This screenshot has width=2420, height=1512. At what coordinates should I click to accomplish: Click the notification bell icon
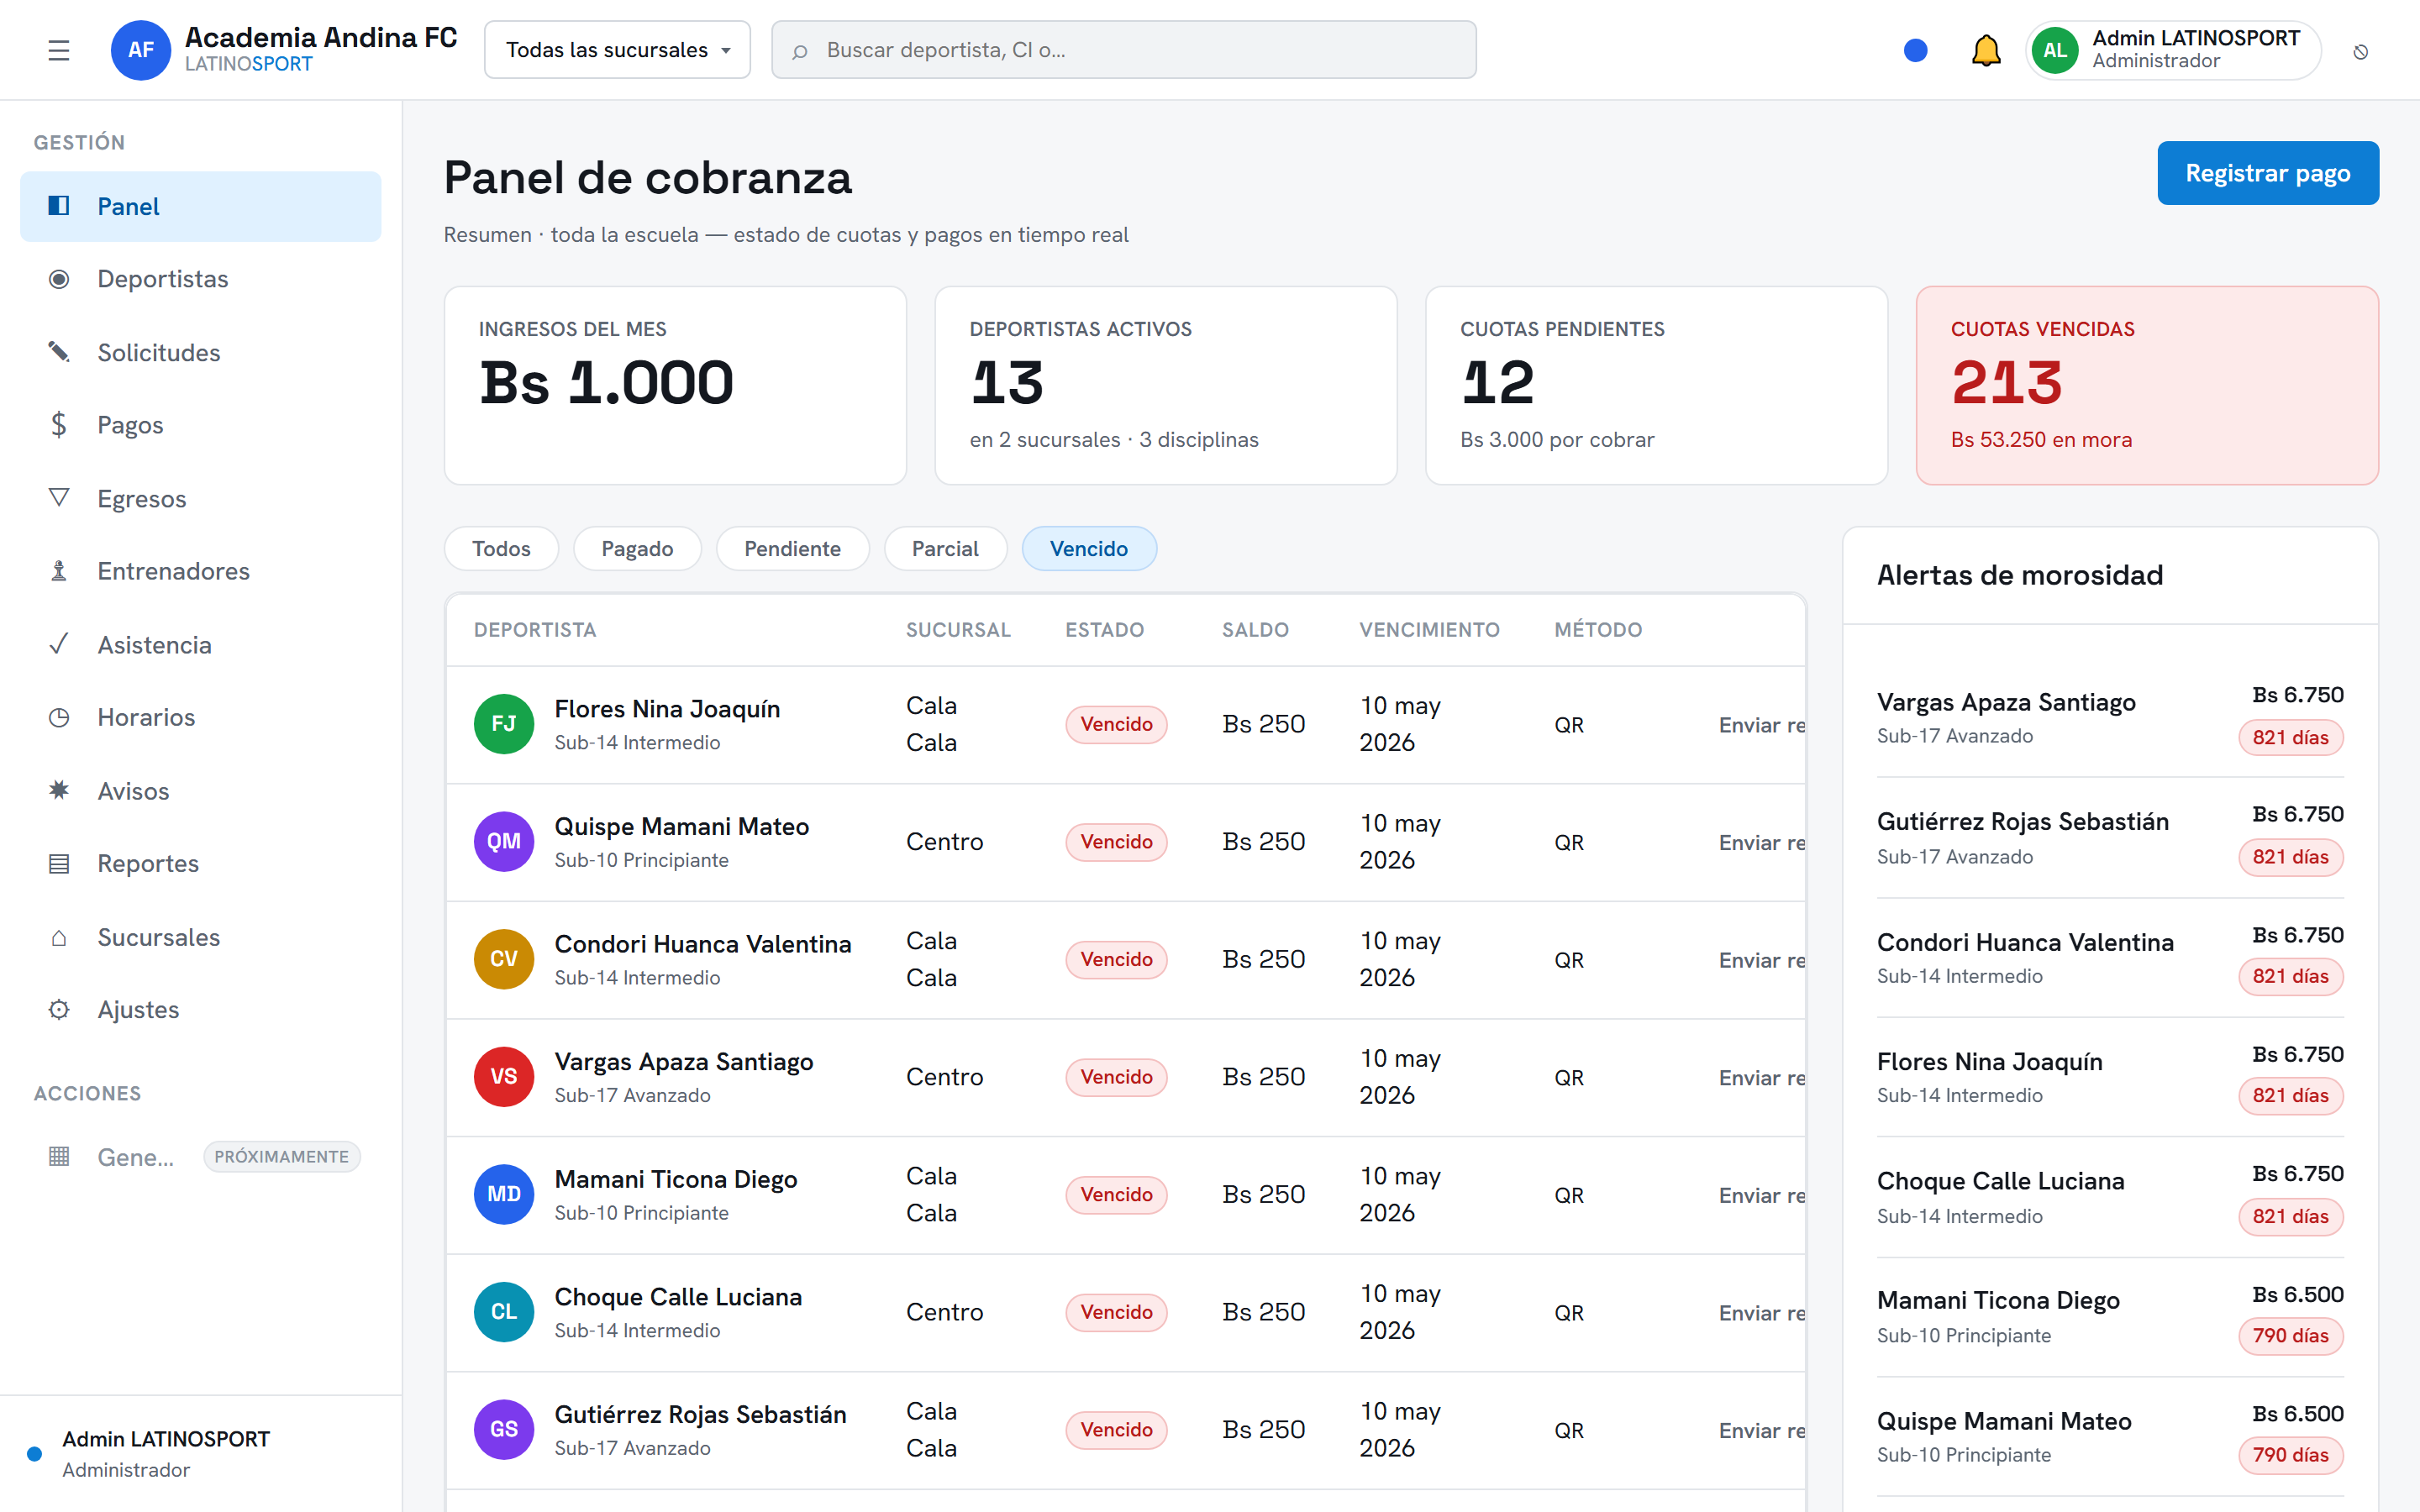coord(1985,50)
